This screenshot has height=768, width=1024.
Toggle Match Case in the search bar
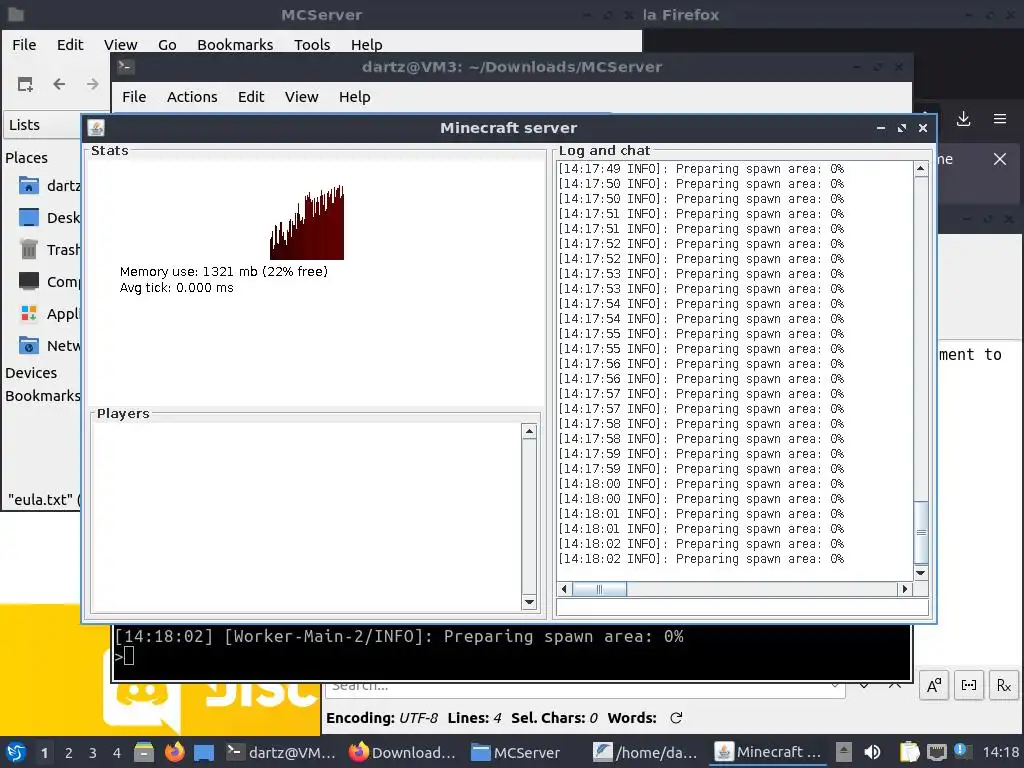(934, 685)
